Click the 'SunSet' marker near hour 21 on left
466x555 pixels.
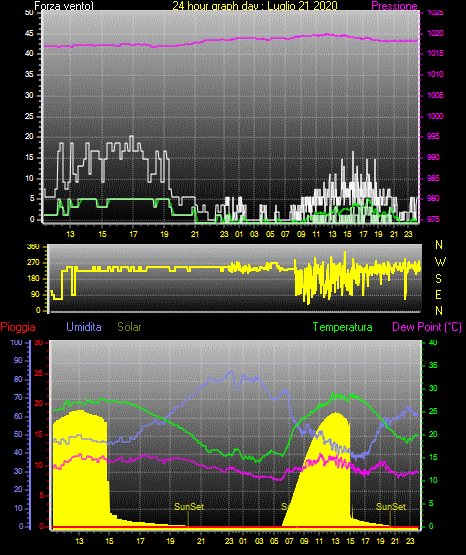[x=189, y=507]
